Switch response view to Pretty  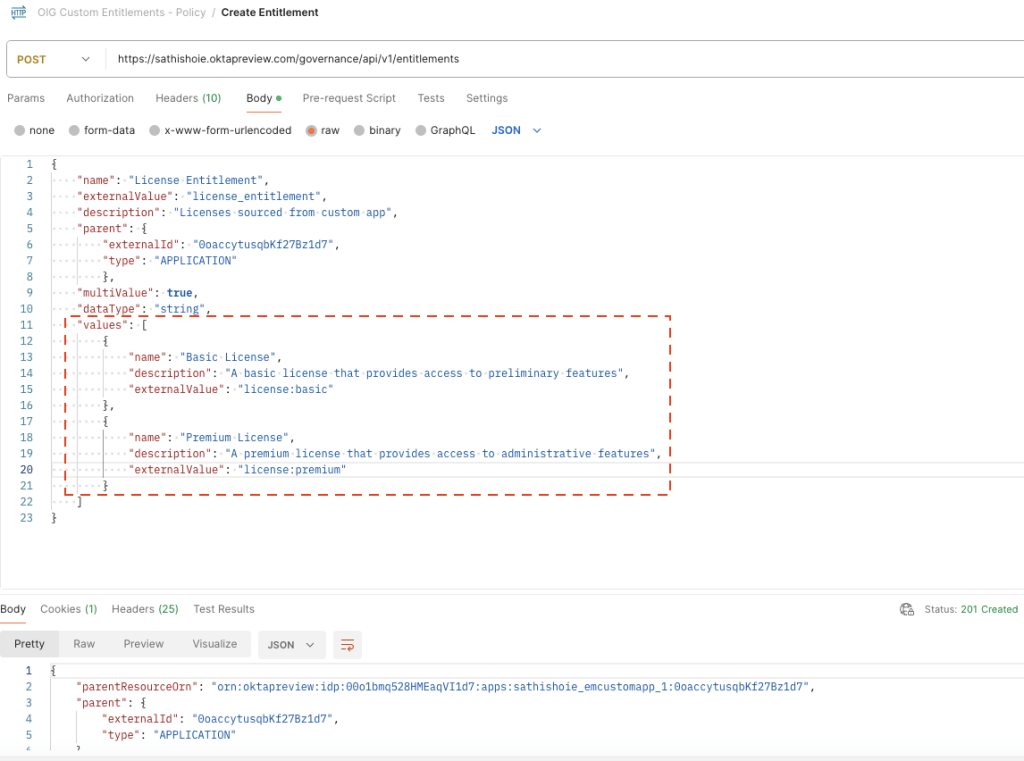pyautogui.click(x=29, y=644)
